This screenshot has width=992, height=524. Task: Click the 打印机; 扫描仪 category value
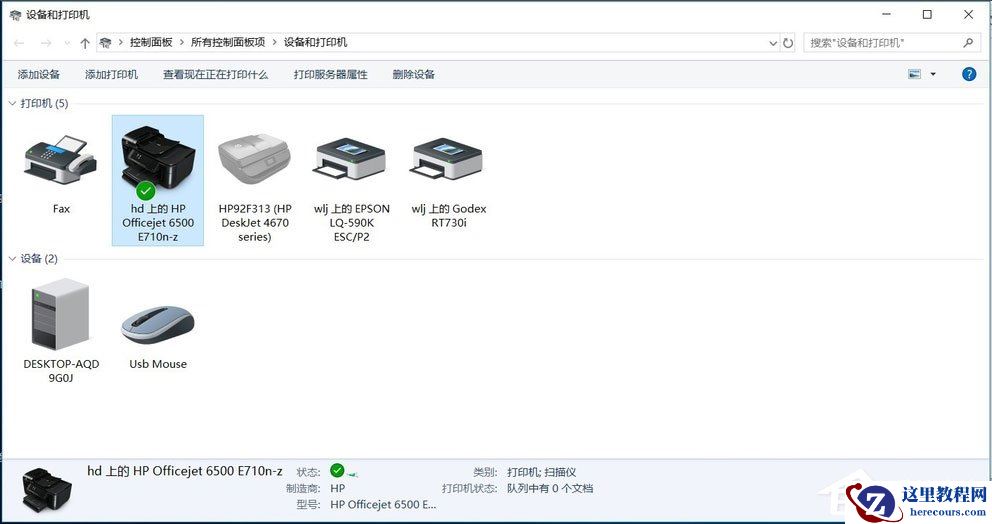[x=542, y=472]
